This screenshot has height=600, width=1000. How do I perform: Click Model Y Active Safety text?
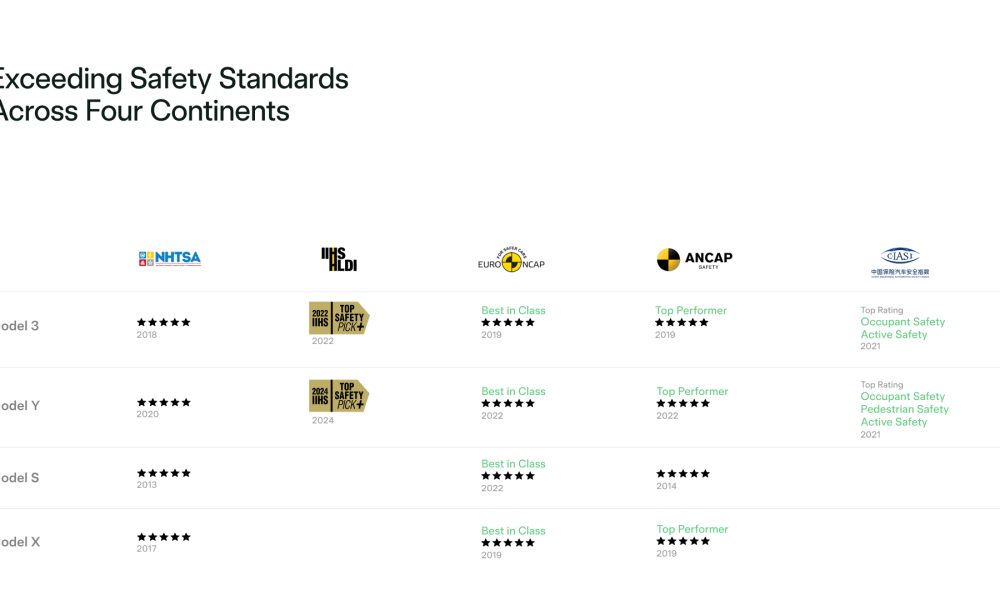pos(893,422)
